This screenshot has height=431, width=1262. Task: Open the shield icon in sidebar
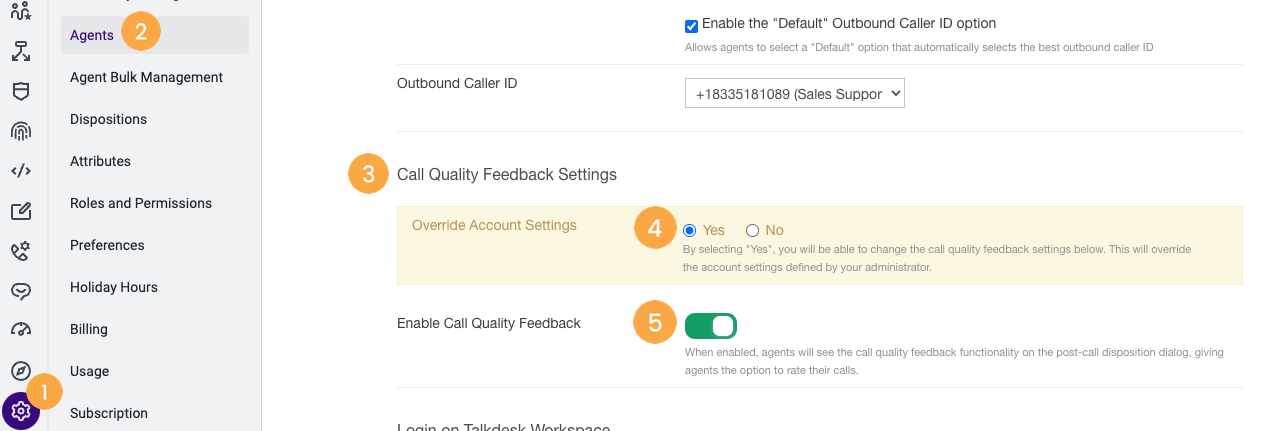[x=21, y=91]
